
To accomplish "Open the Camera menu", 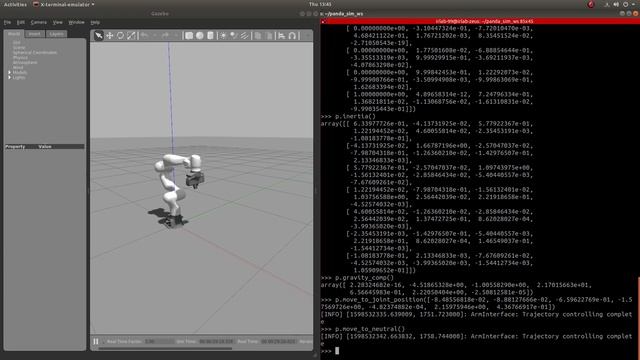I will [39, 22].
